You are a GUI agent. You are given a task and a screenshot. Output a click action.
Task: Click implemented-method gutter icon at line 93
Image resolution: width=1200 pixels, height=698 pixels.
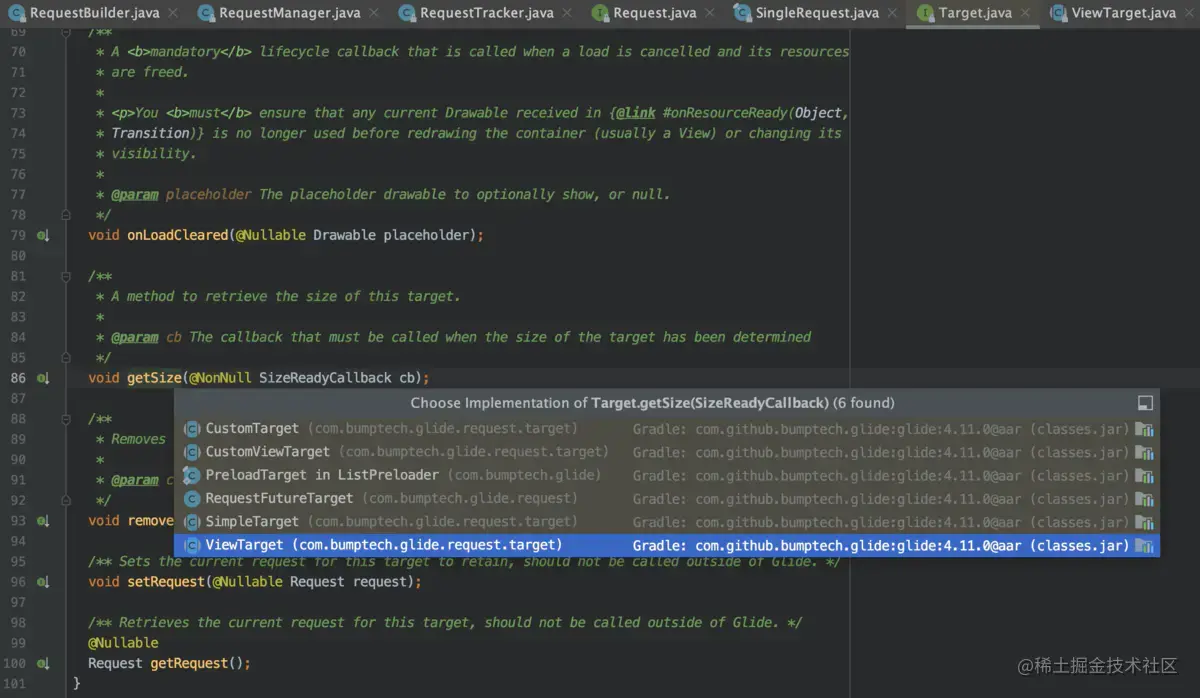[43, 521]
